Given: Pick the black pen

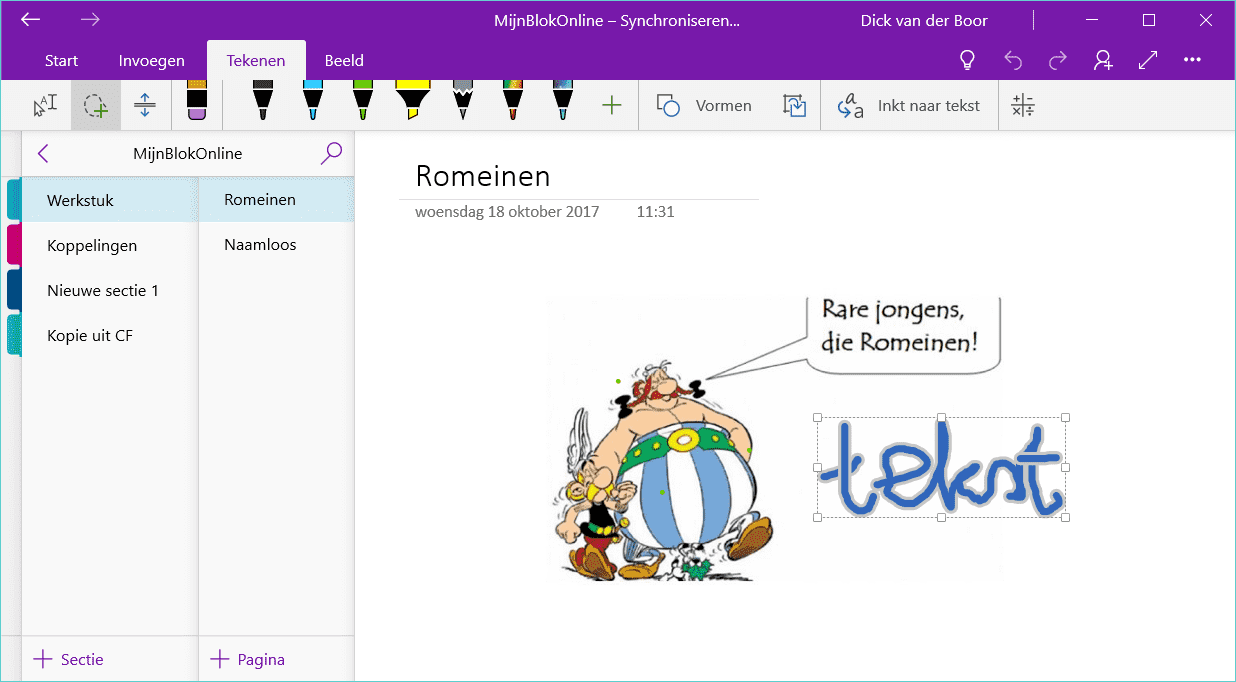Looking at the screenshot, I should 262,101.
